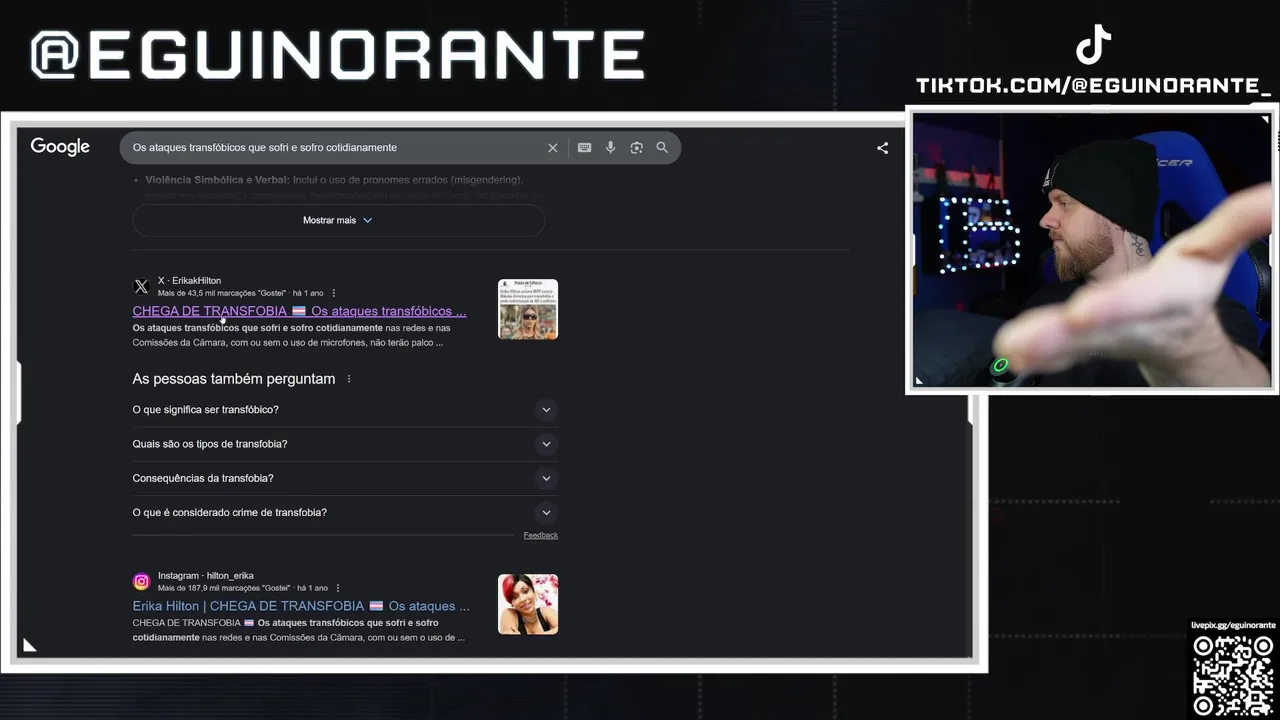Click the share icon at top right
This screenshot has width=1280, height=720.
[882, 148]
